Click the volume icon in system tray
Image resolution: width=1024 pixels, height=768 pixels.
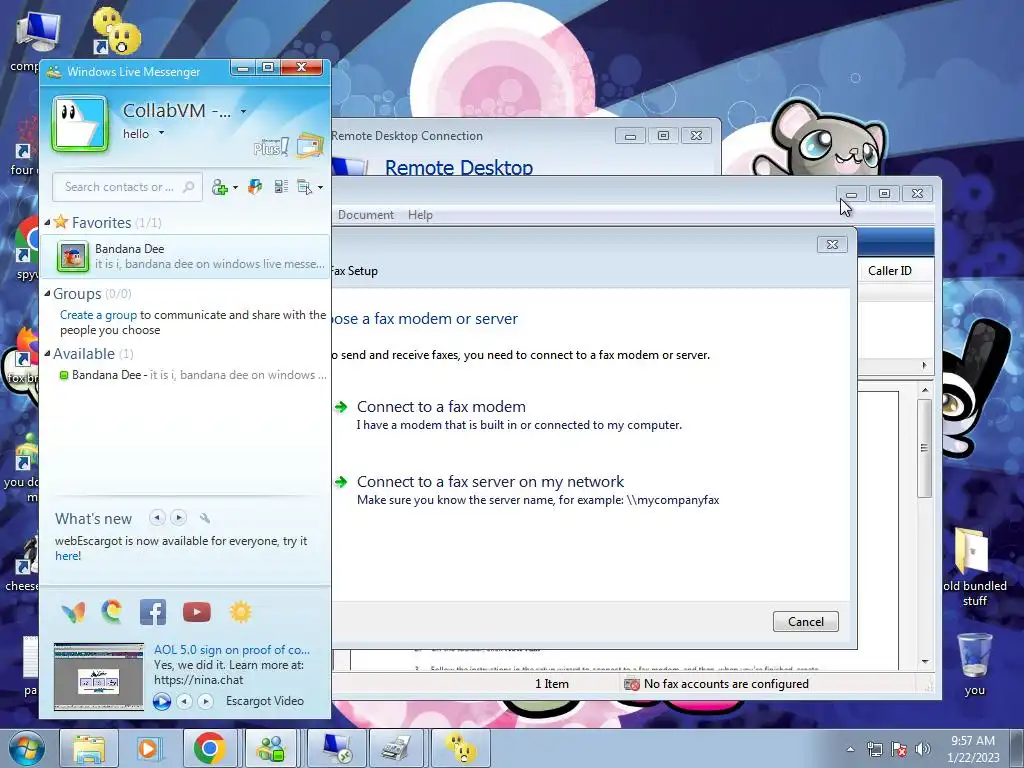pyautogui.click(x=923, y=749)
